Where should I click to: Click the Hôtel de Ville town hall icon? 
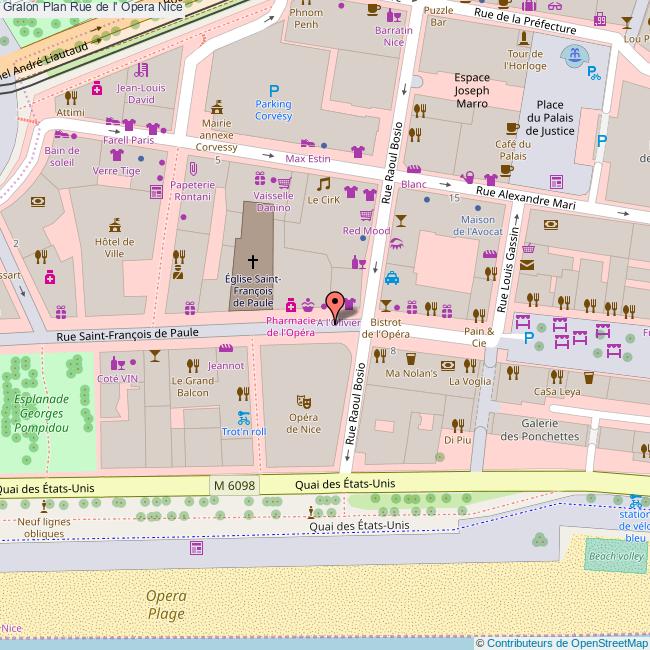coord(115,225)
